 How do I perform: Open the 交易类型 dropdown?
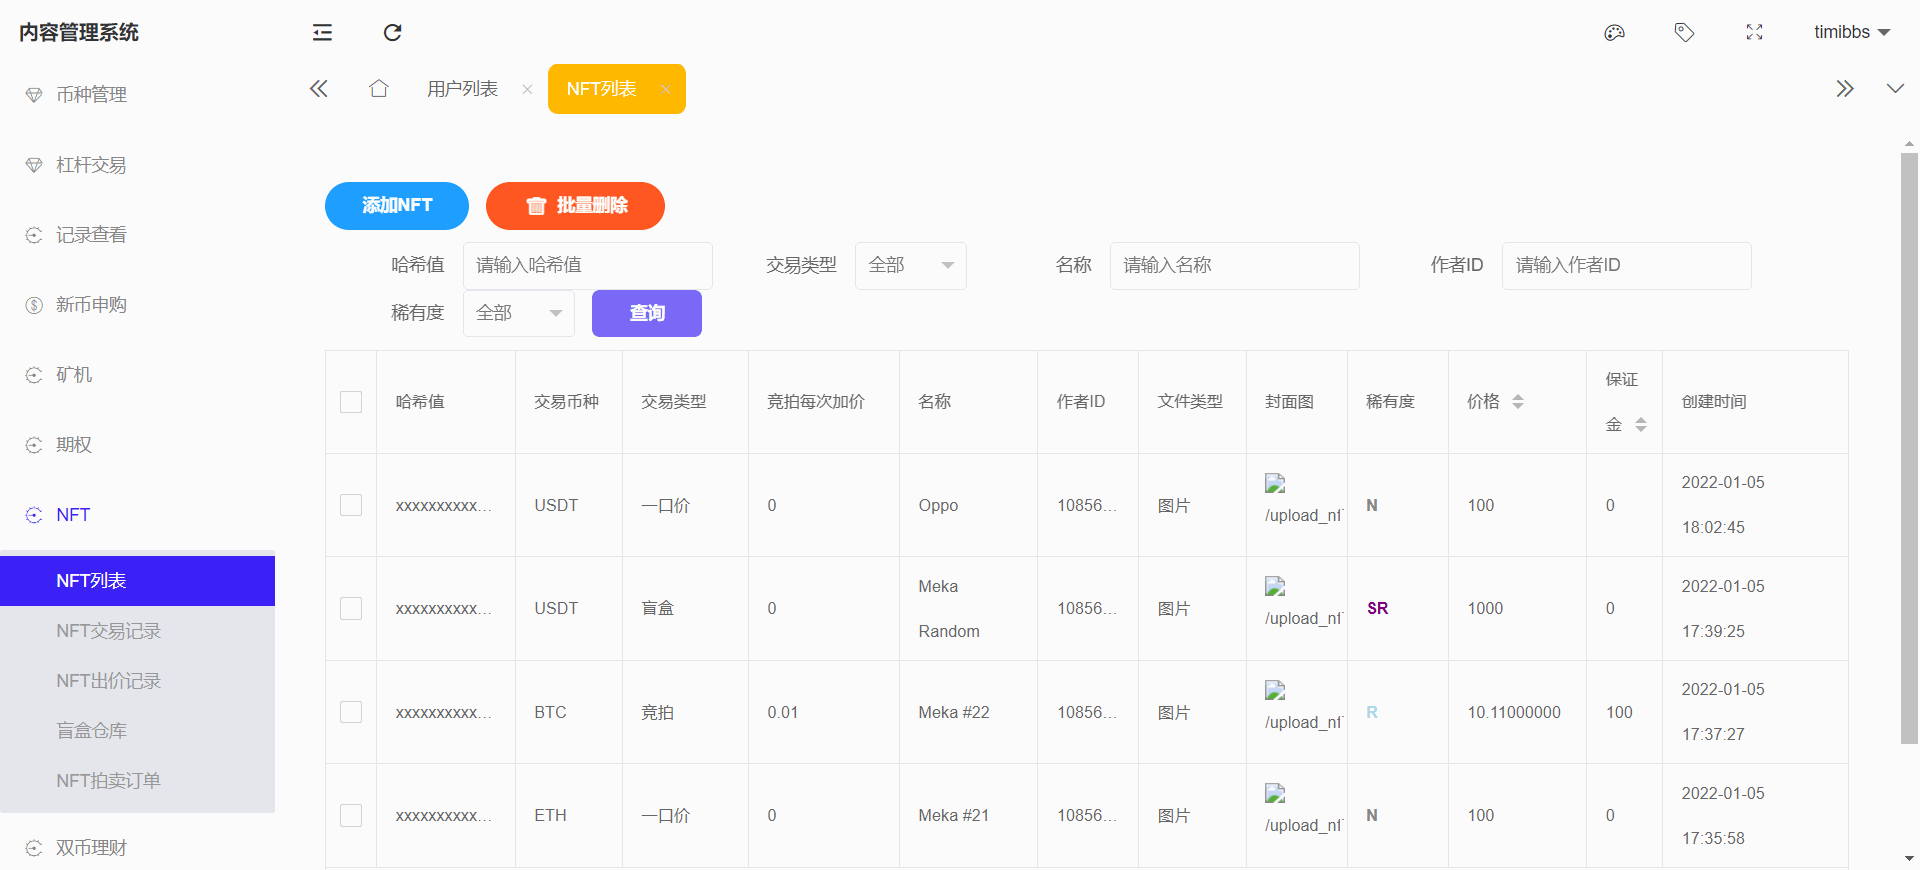[911, 266]
